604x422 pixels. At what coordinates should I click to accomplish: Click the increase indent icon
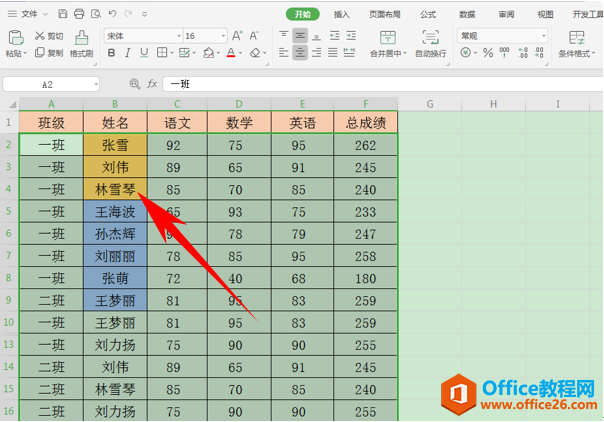351,36
